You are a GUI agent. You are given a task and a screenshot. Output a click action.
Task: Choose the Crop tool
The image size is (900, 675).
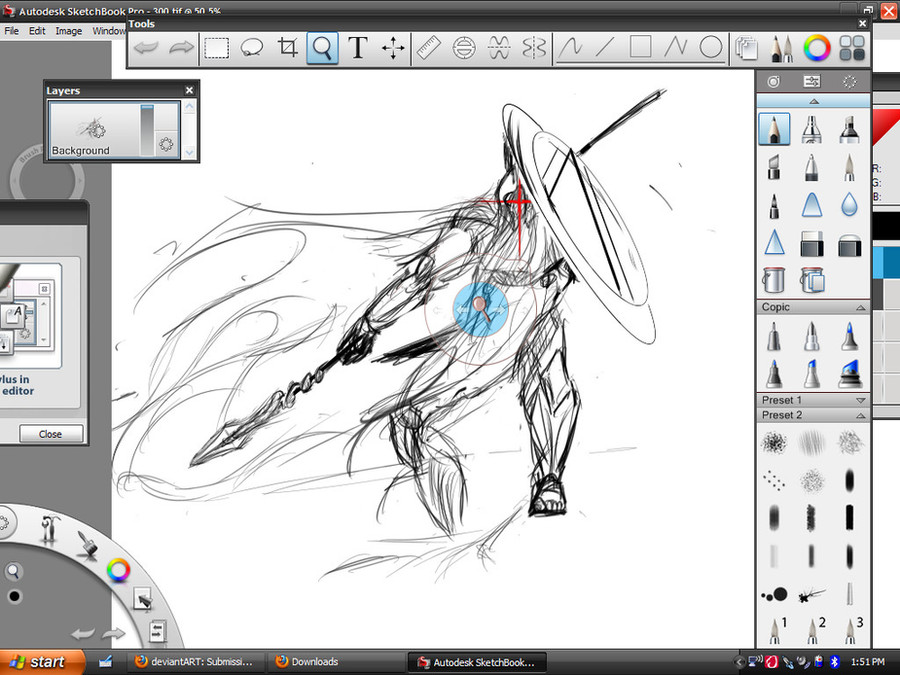(x=287, y=48)
